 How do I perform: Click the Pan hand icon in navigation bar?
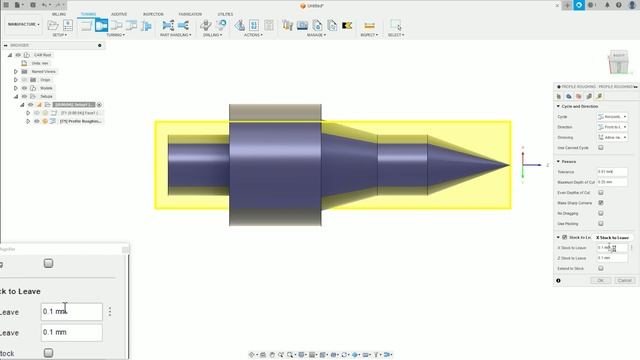click(272, 355)
